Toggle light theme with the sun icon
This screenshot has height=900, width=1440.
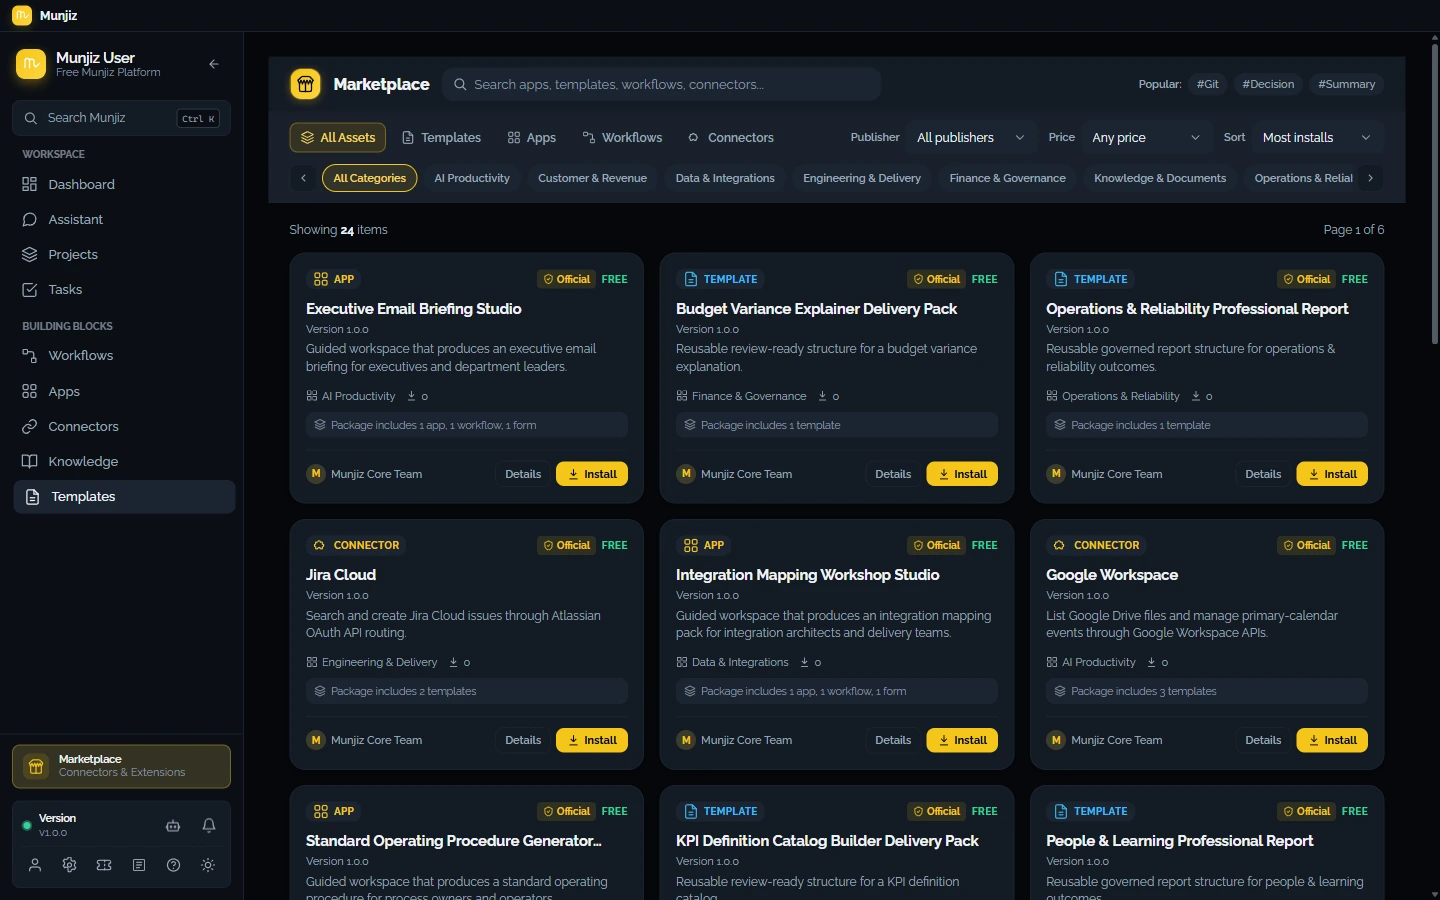point(208,865)
